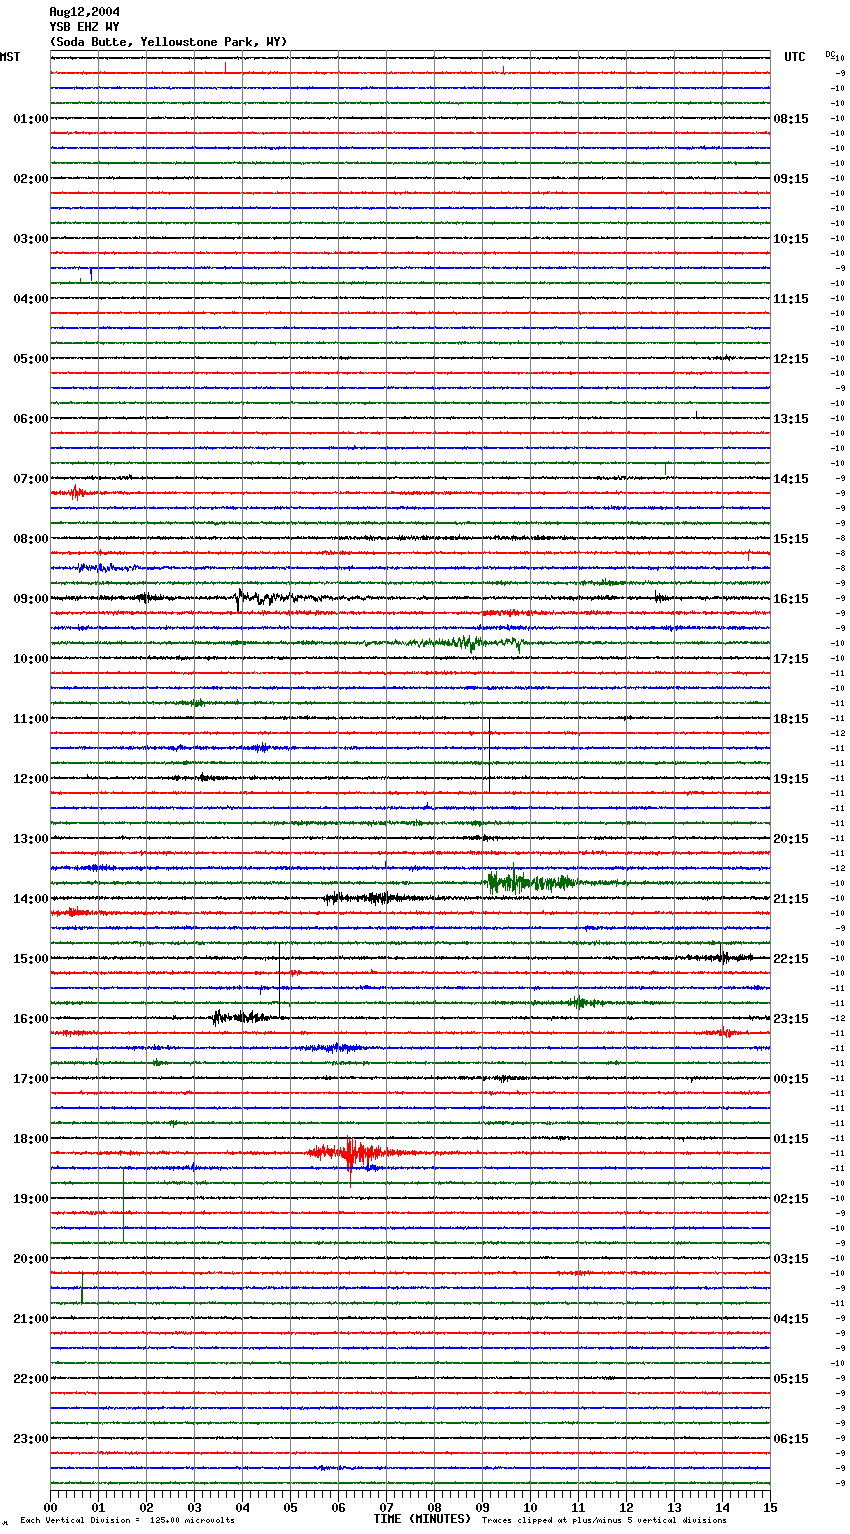Click the UTC time zone header
Image resolution: width=850 pixels, height=1534 pixels.
[x=794, y=57]
